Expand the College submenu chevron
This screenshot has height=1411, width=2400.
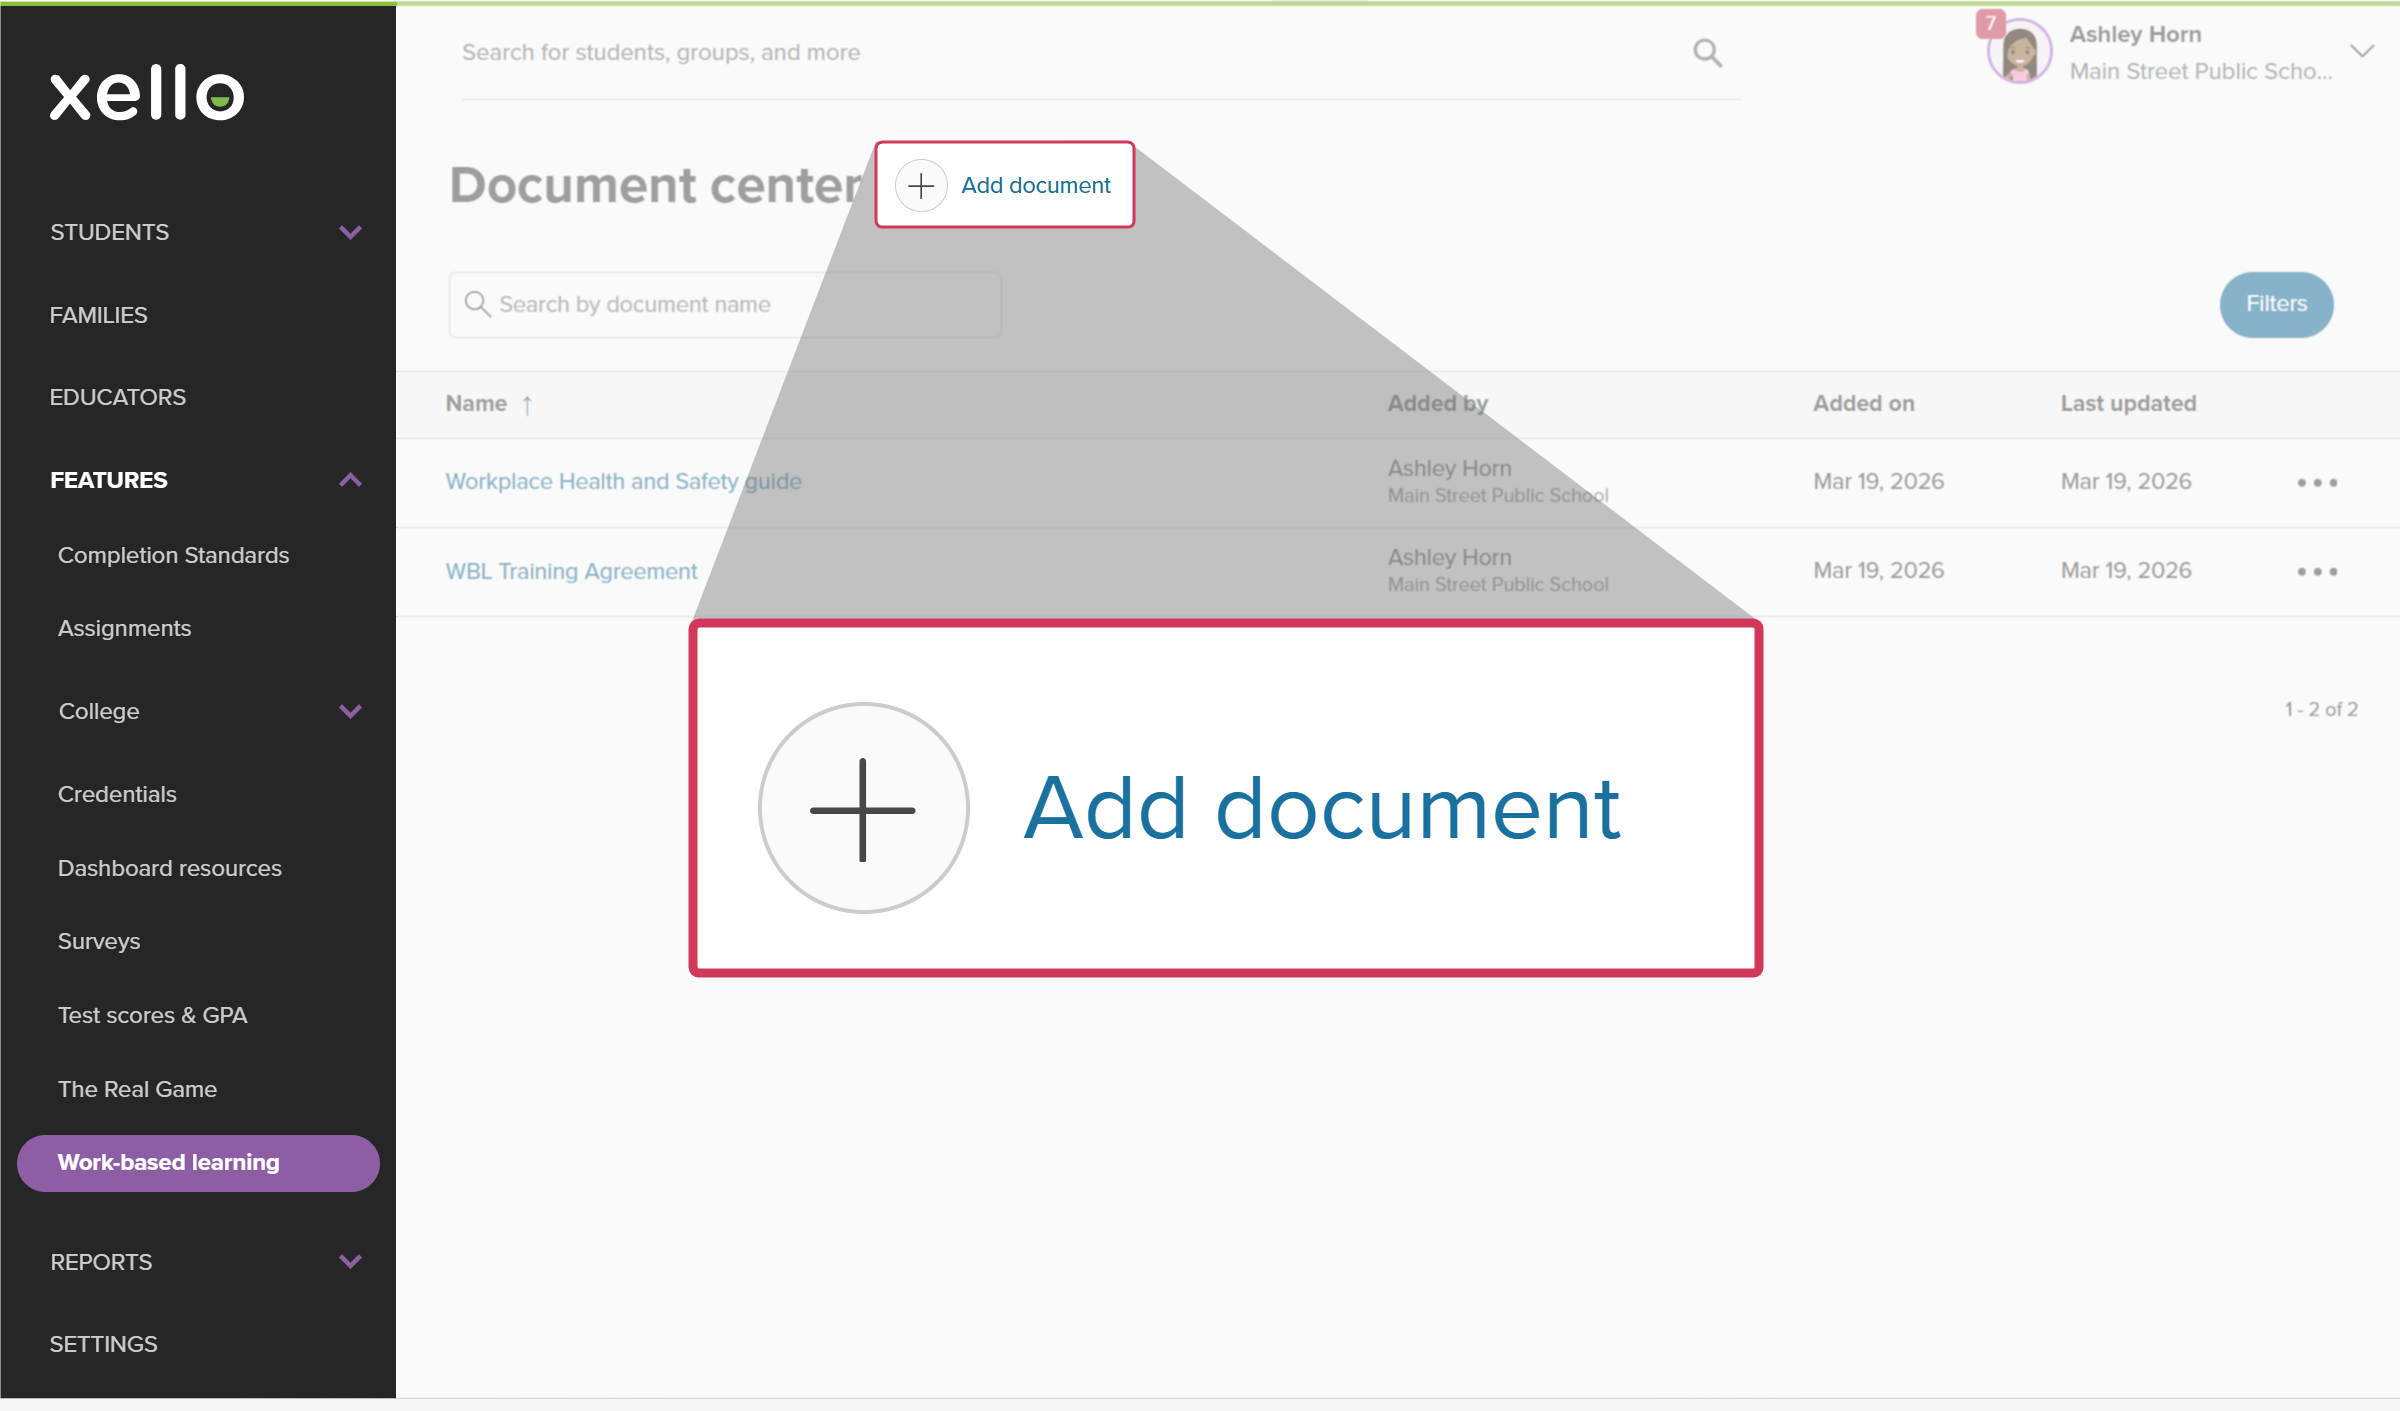[x=350, y=711]
